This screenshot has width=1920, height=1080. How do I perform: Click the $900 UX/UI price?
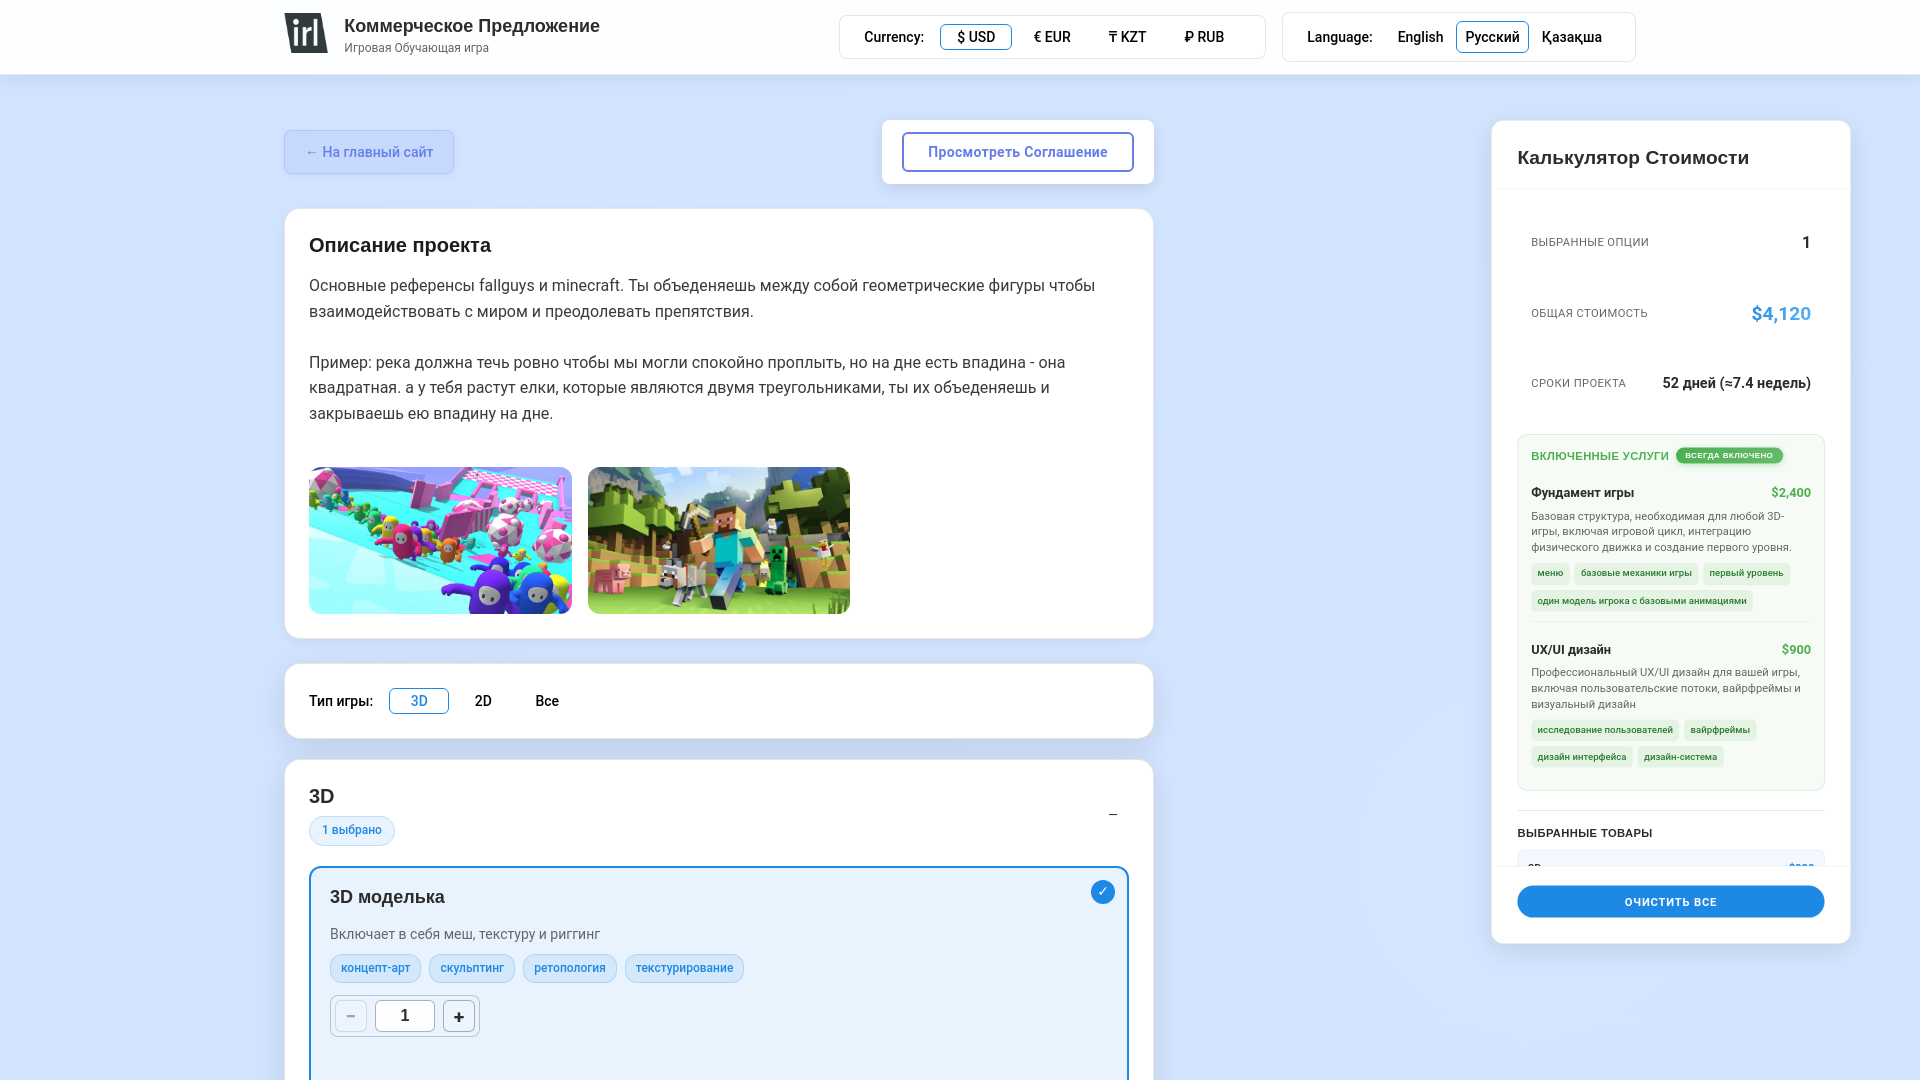coord(1796,650)
